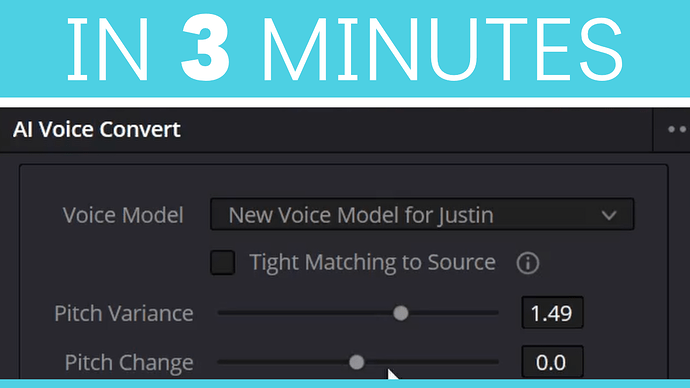Click the Pitch Change slider handle
This screenshot has width=690, height=388.
(356, 362)
